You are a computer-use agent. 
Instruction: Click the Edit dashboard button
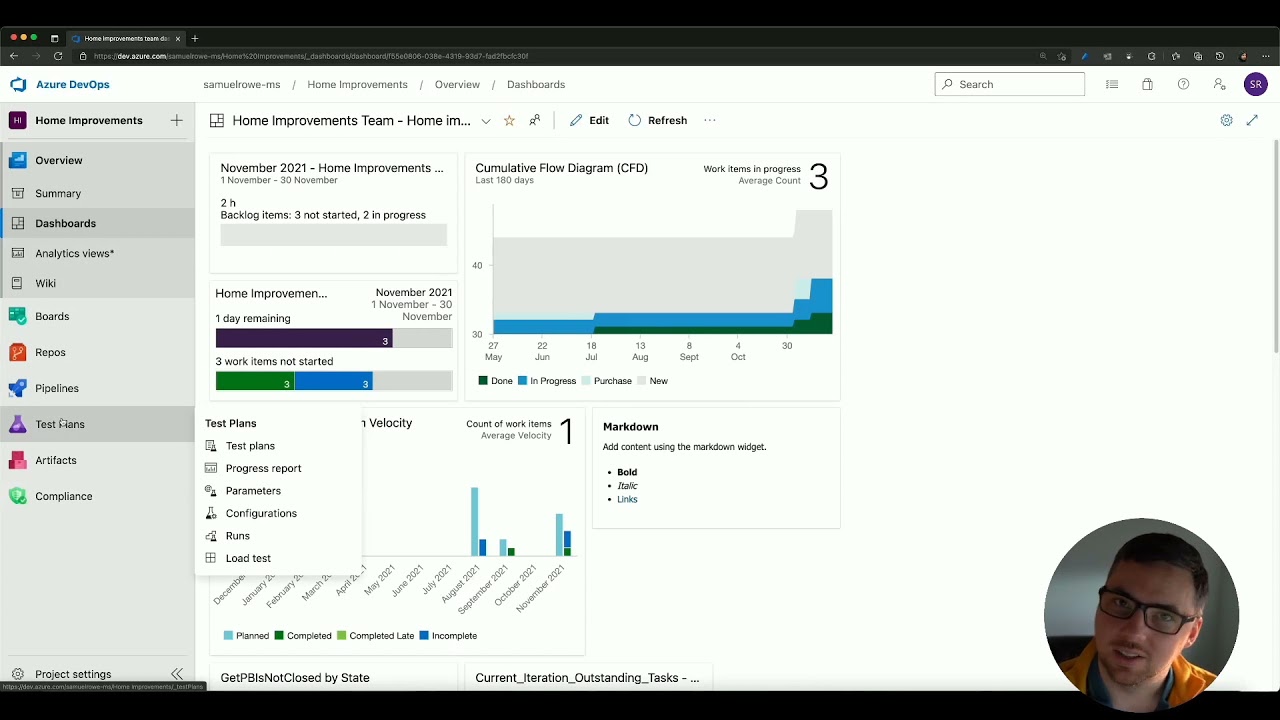[589, 120]
